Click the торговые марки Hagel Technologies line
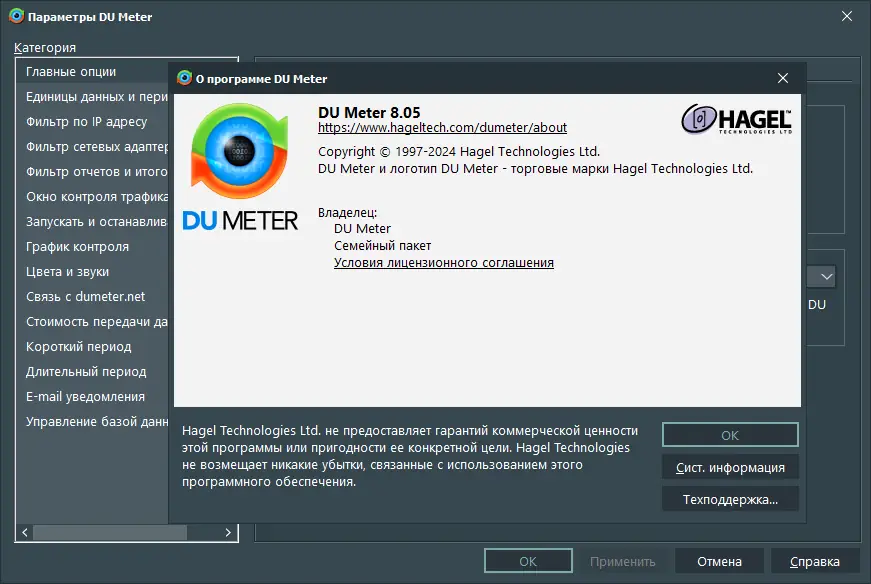The height and width of the screenshot is (584, 871). (x=535, y=168)
